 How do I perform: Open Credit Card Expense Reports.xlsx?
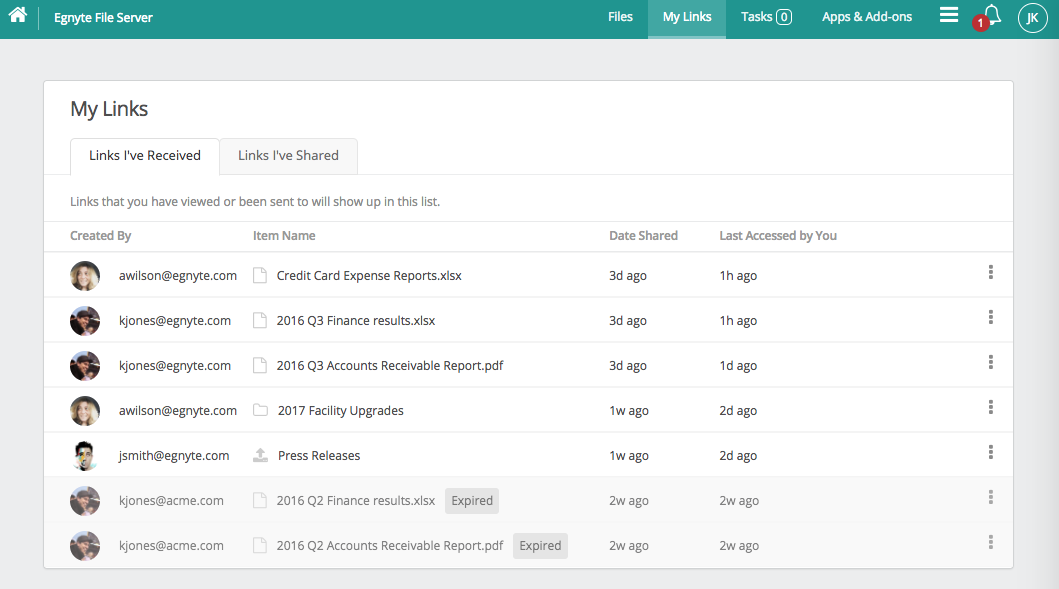(x=369, y=276)
